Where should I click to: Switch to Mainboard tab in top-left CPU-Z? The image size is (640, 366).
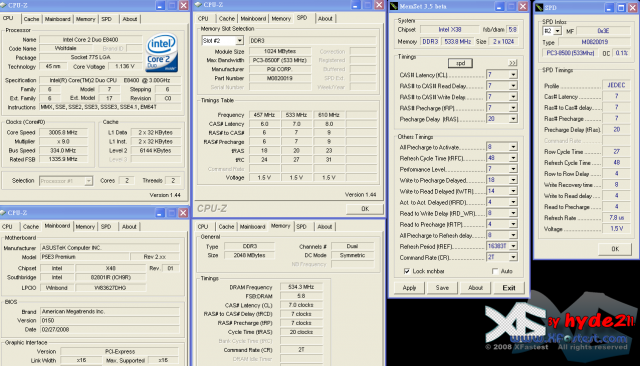(x=58, y=19)
